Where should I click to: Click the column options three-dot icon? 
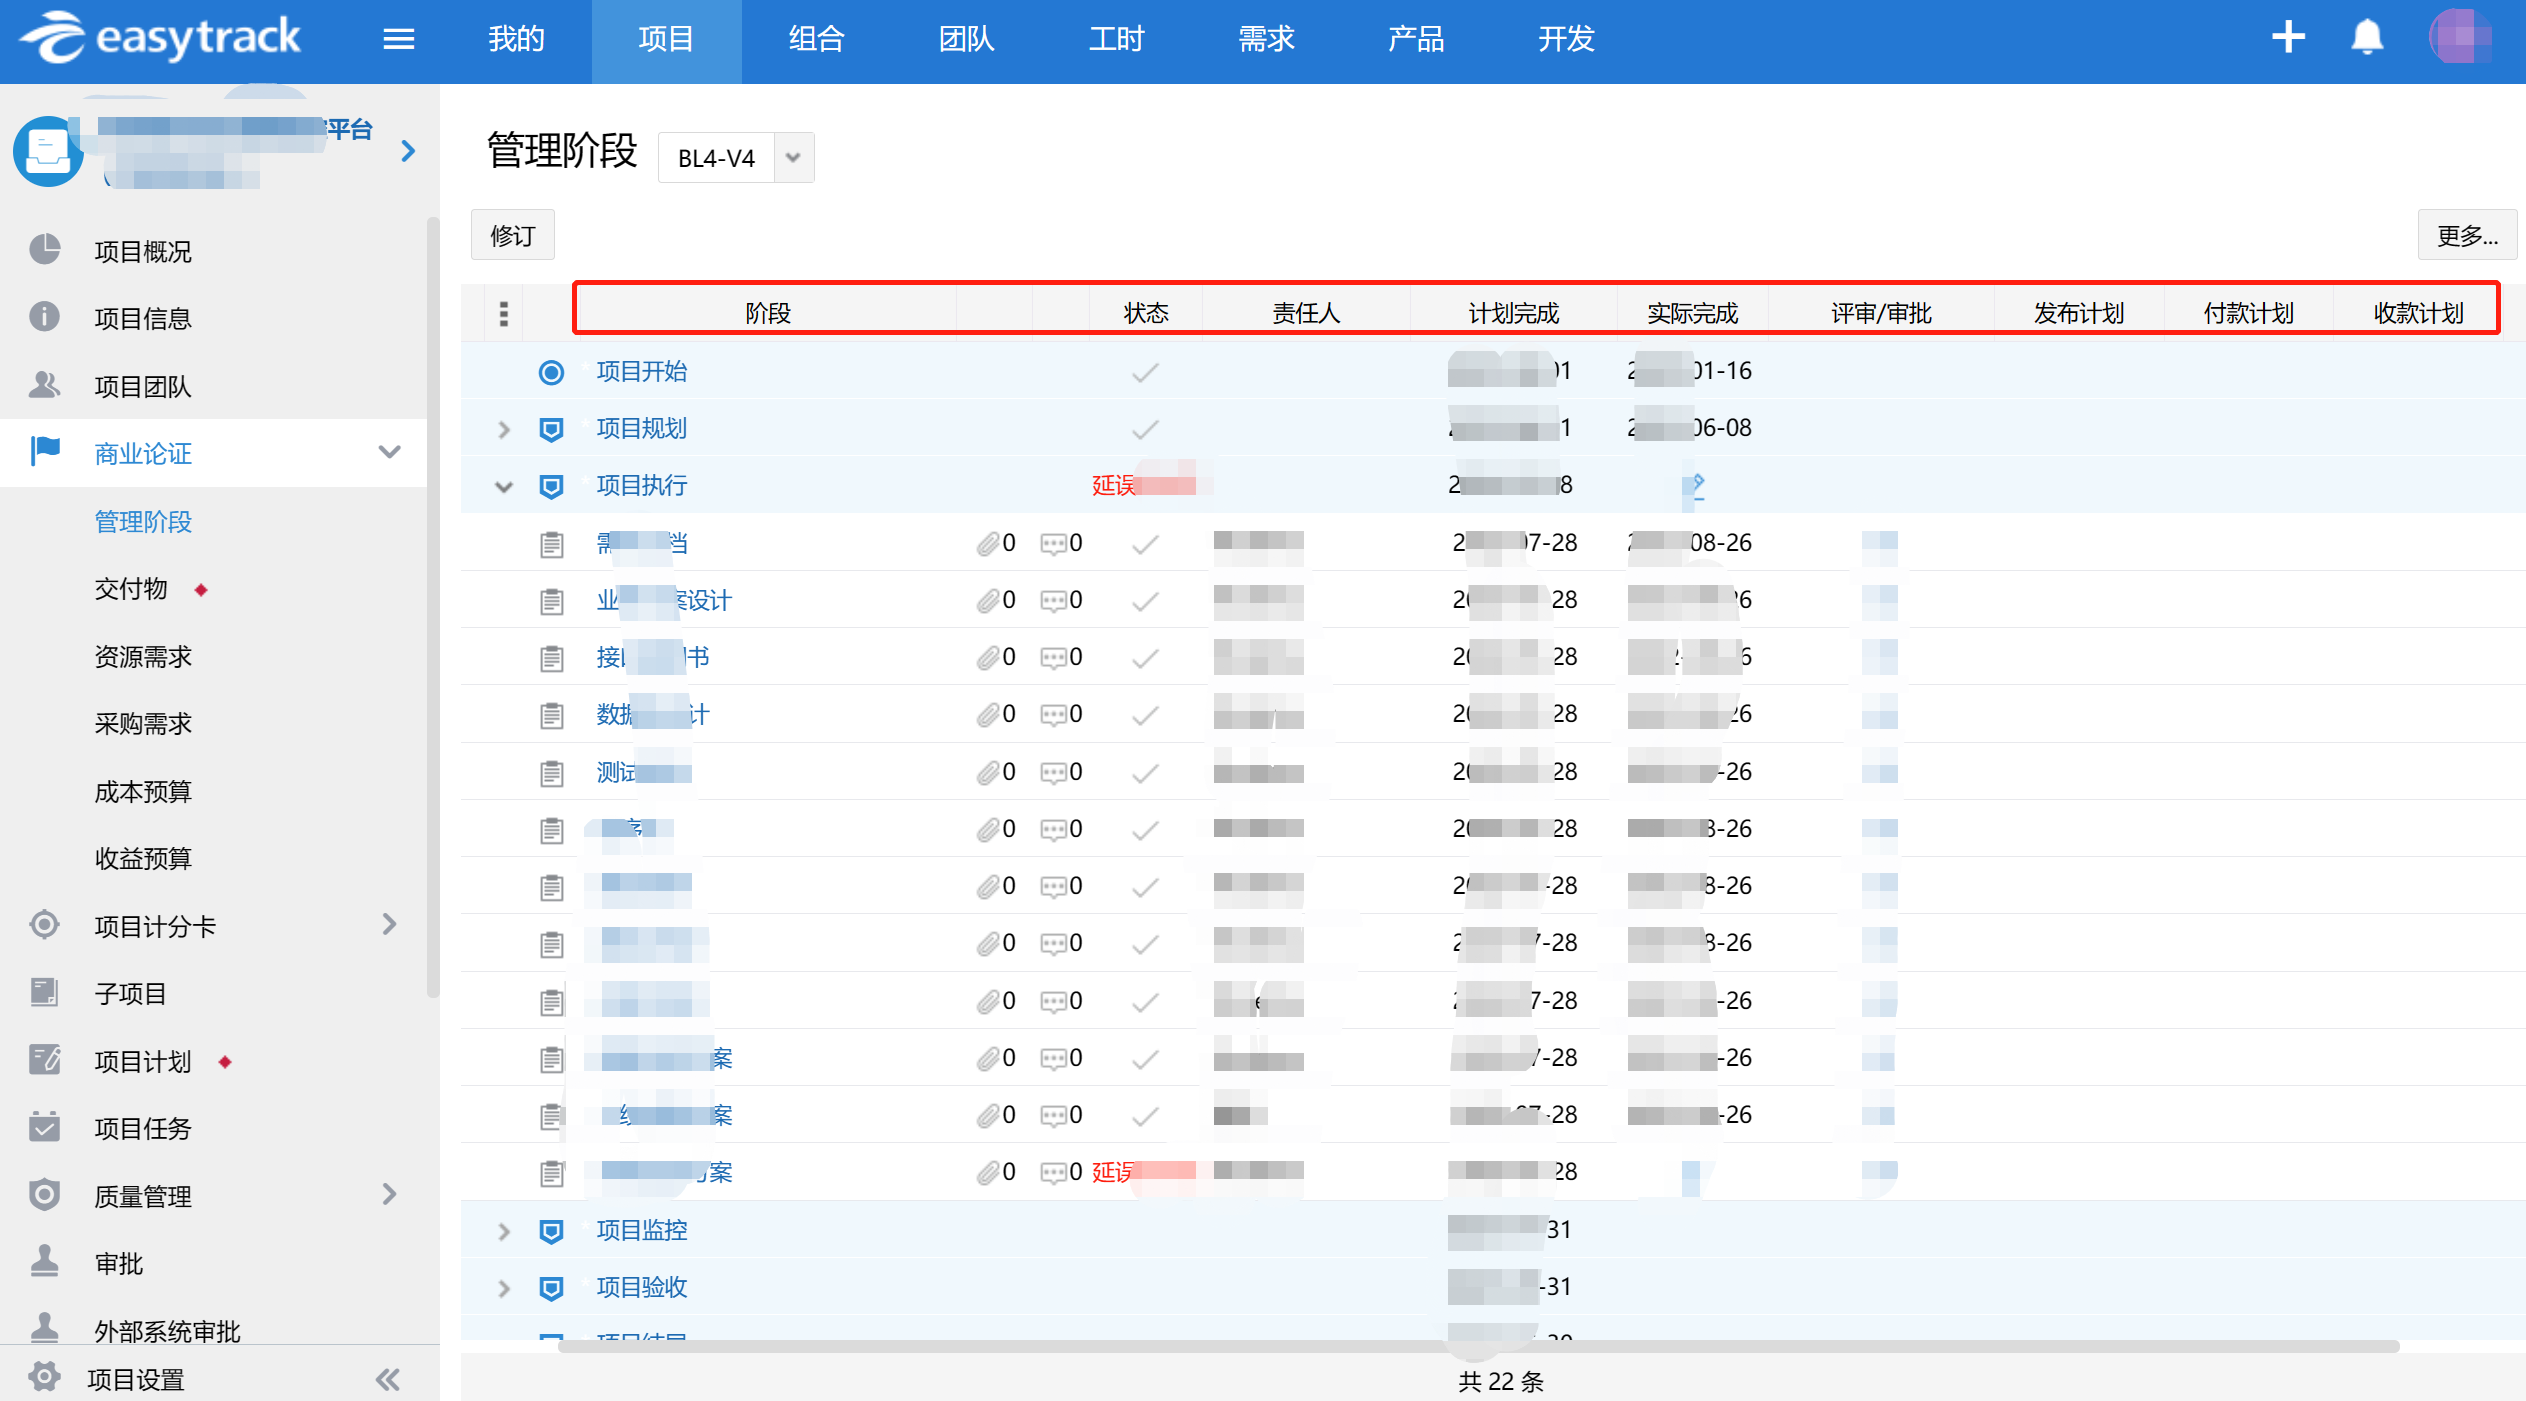[504, 314]
